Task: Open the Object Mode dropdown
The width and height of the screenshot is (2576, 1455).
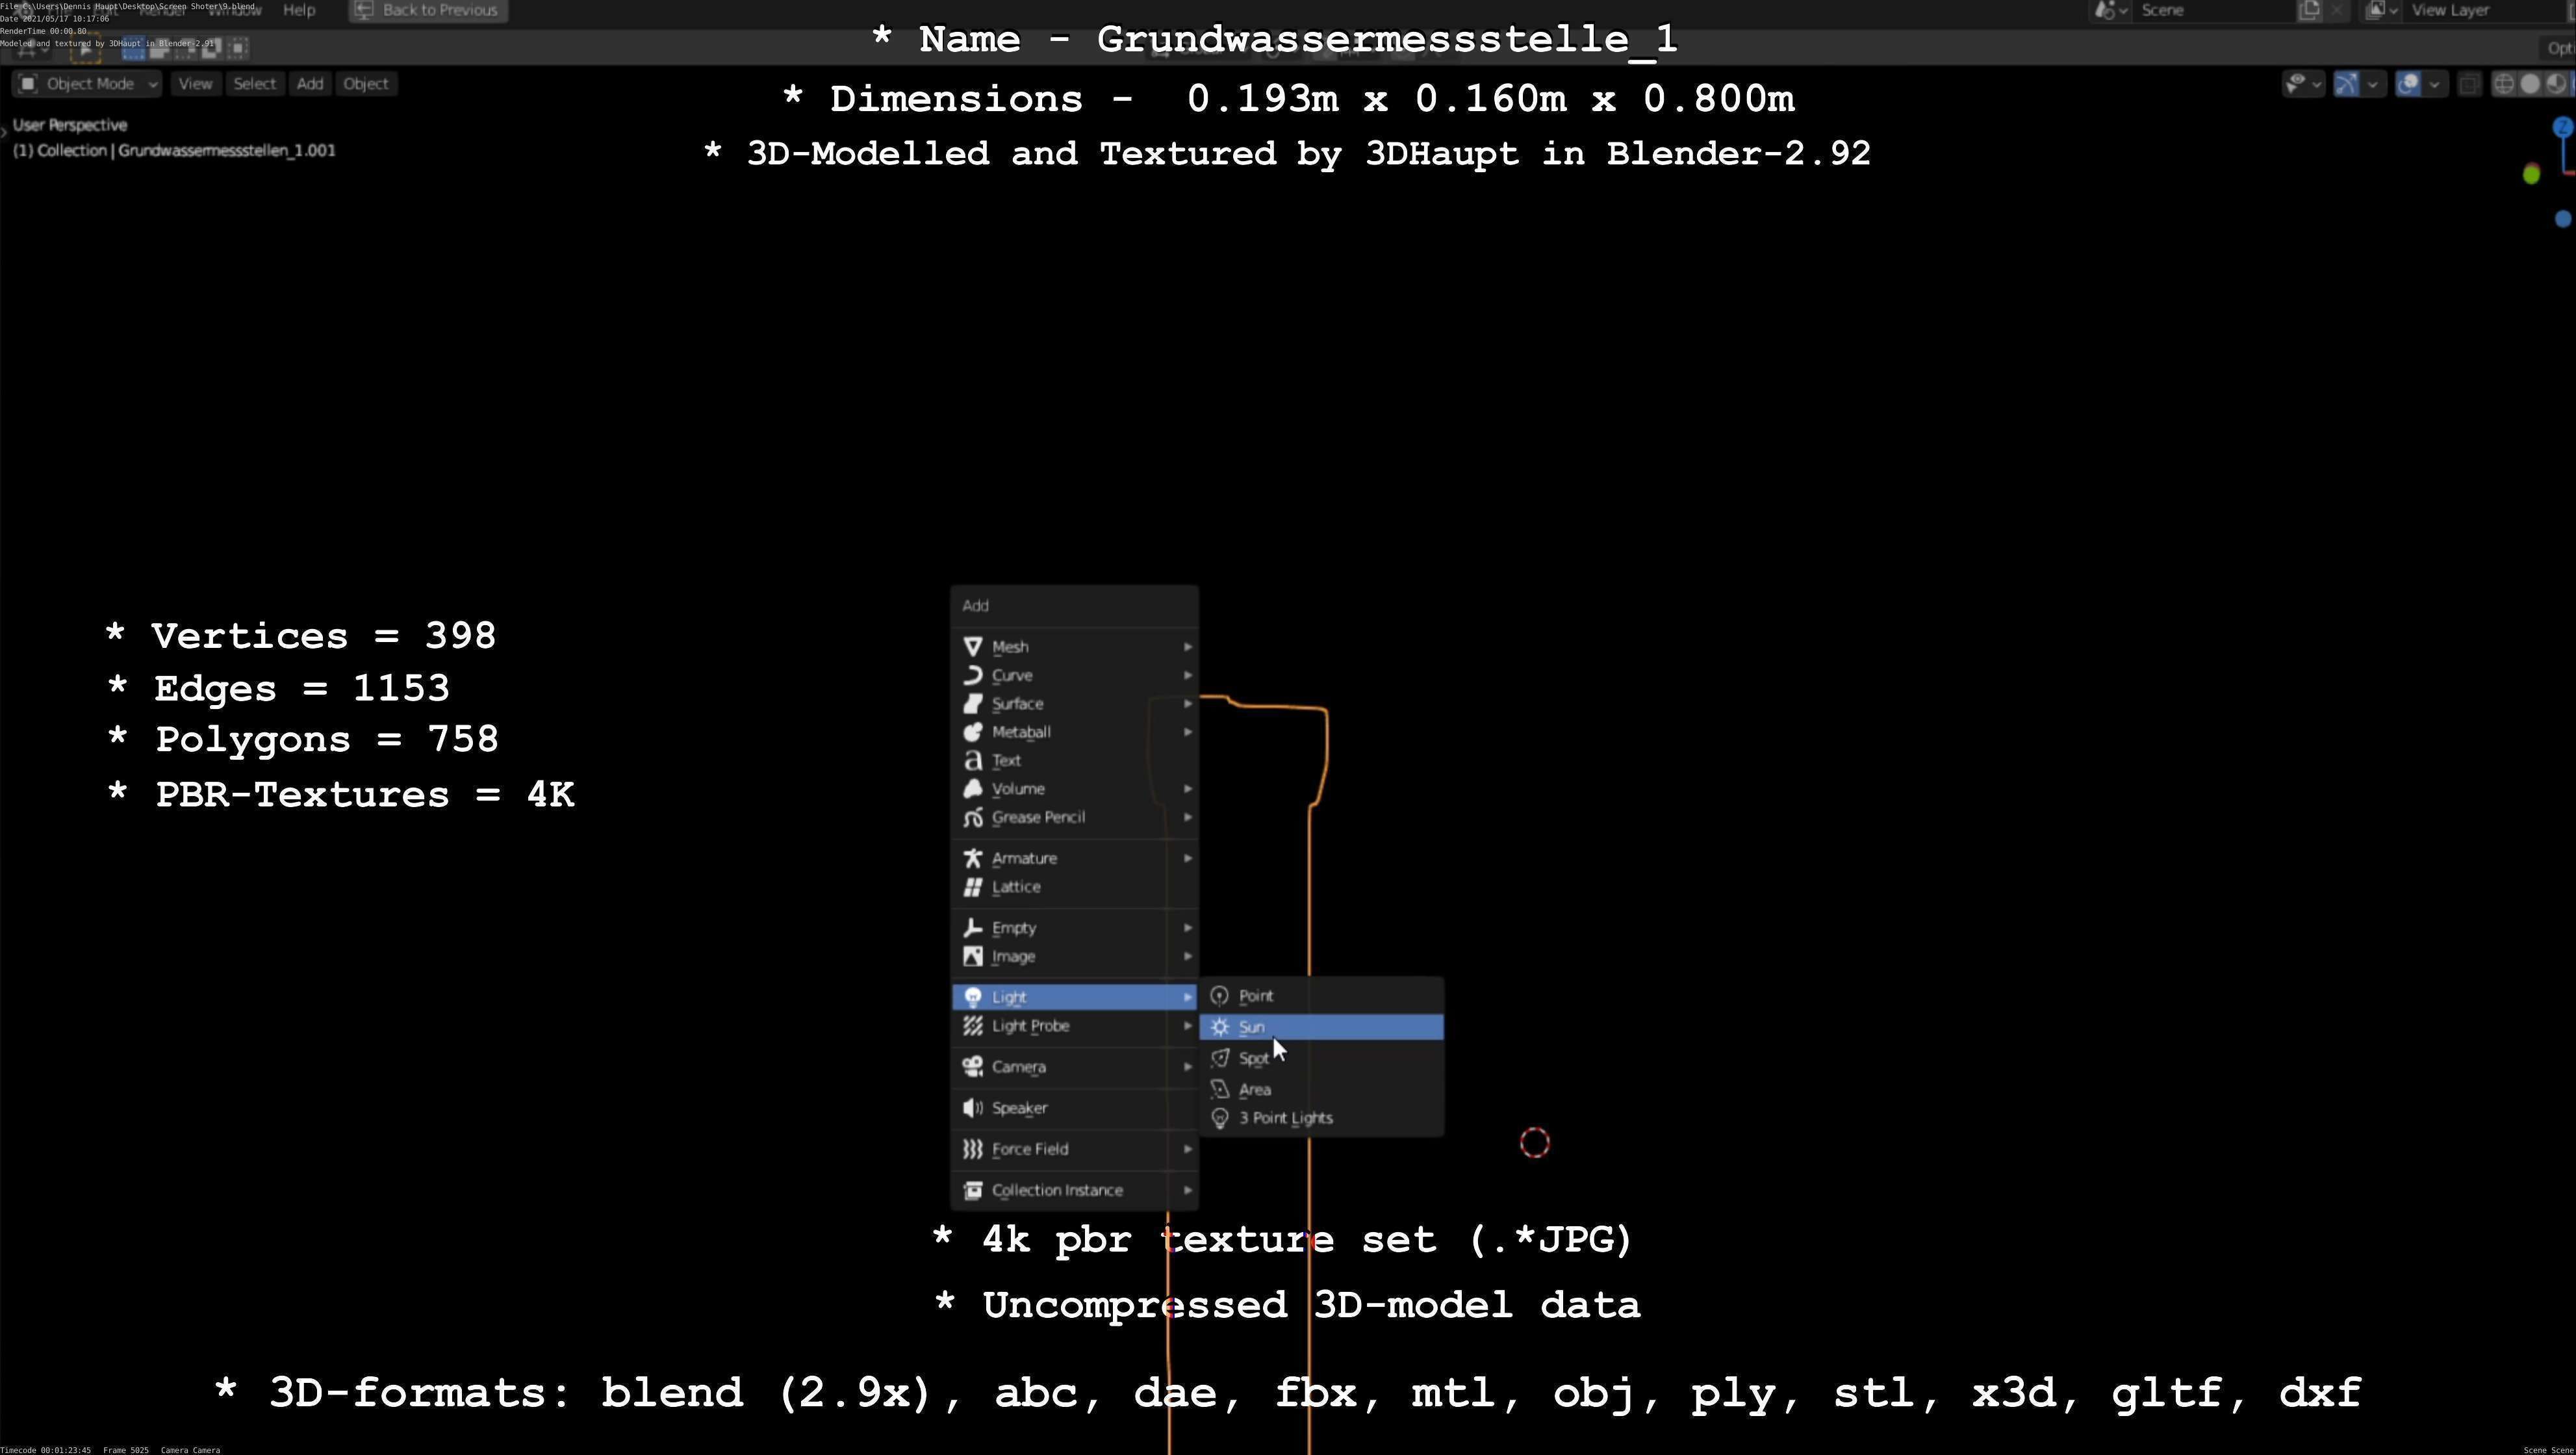Action: 88,84
